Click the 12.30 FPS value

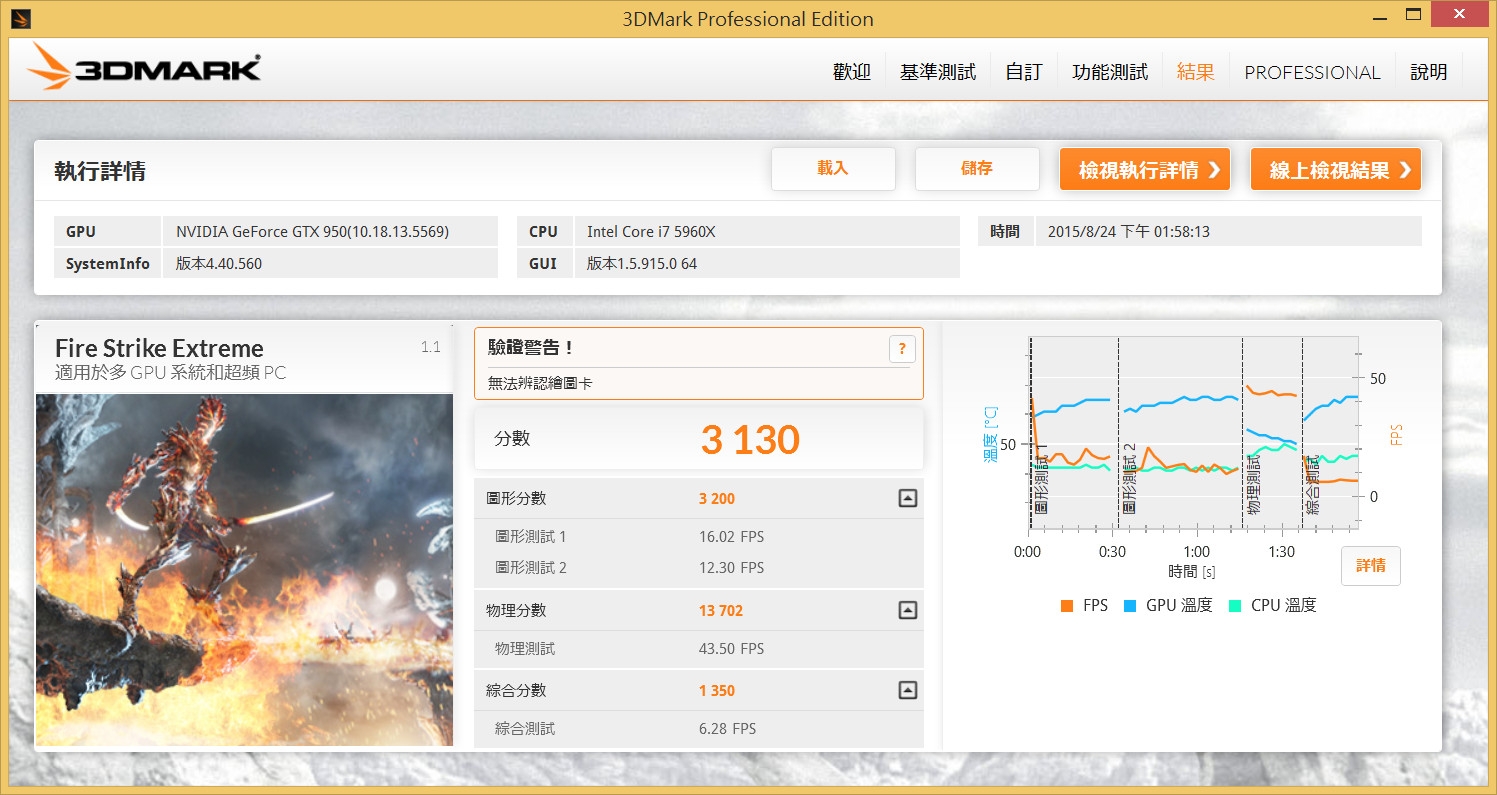click(731, 568)
